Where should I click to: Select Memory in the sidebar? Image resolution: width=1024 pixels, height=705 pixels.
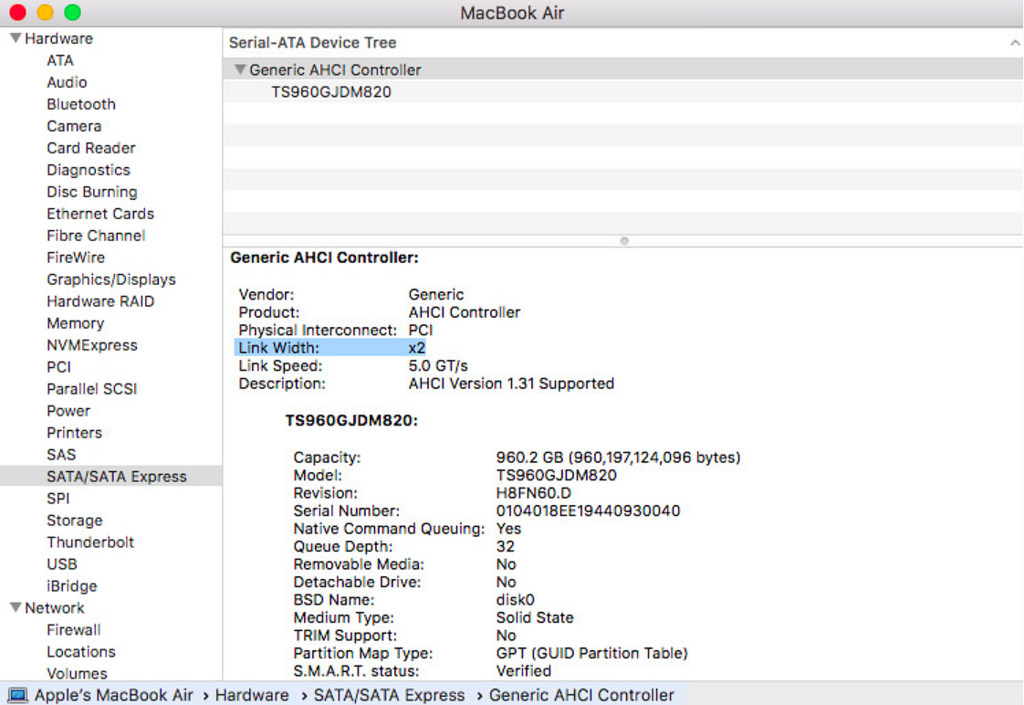[75, 323]
